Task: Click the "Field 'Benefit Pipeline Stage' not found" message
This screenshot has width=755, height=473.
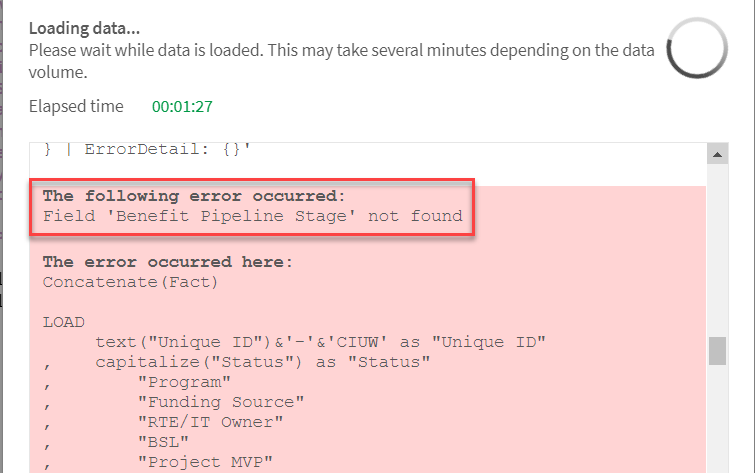Action: (252, 215)
